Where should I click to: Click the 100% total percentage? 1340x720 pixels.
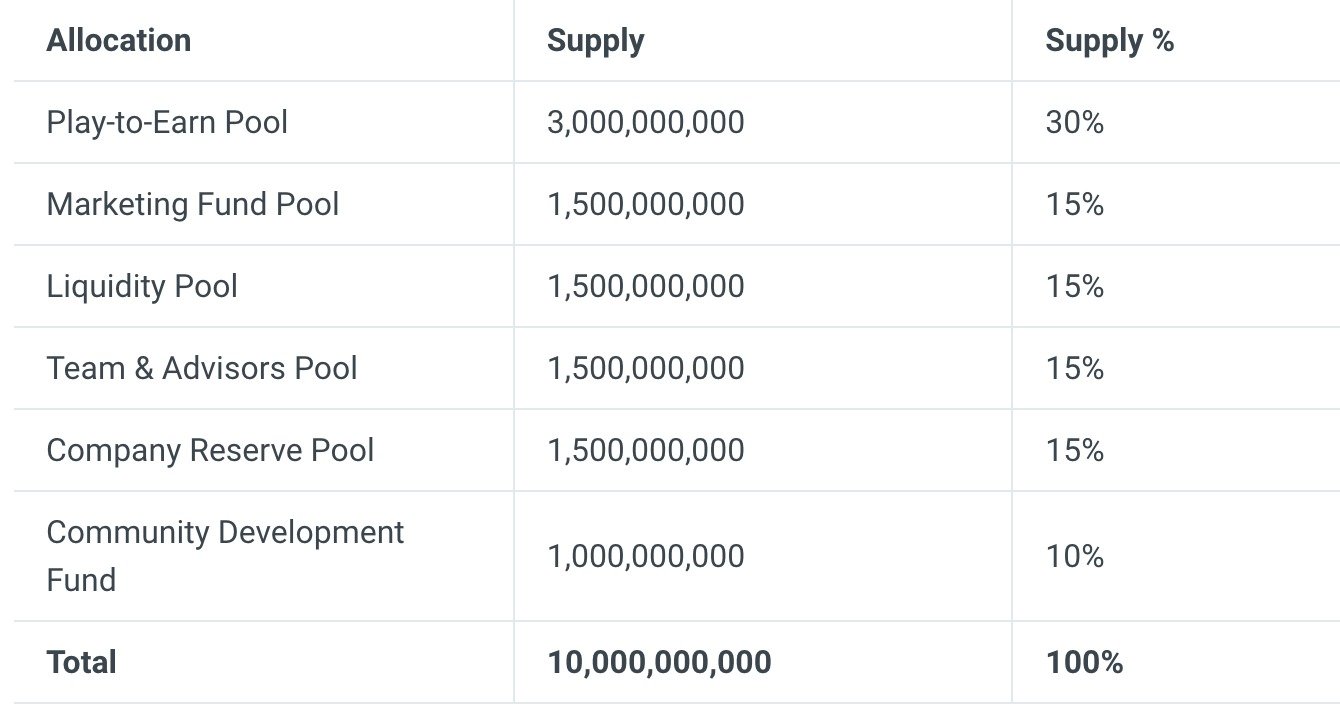1085,662
